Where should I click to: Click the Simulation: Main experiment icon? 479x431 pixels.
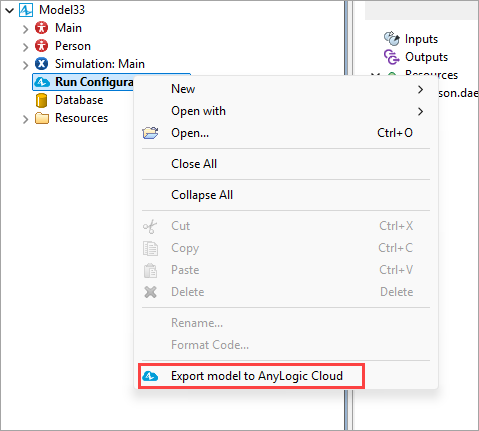(41, 64)
